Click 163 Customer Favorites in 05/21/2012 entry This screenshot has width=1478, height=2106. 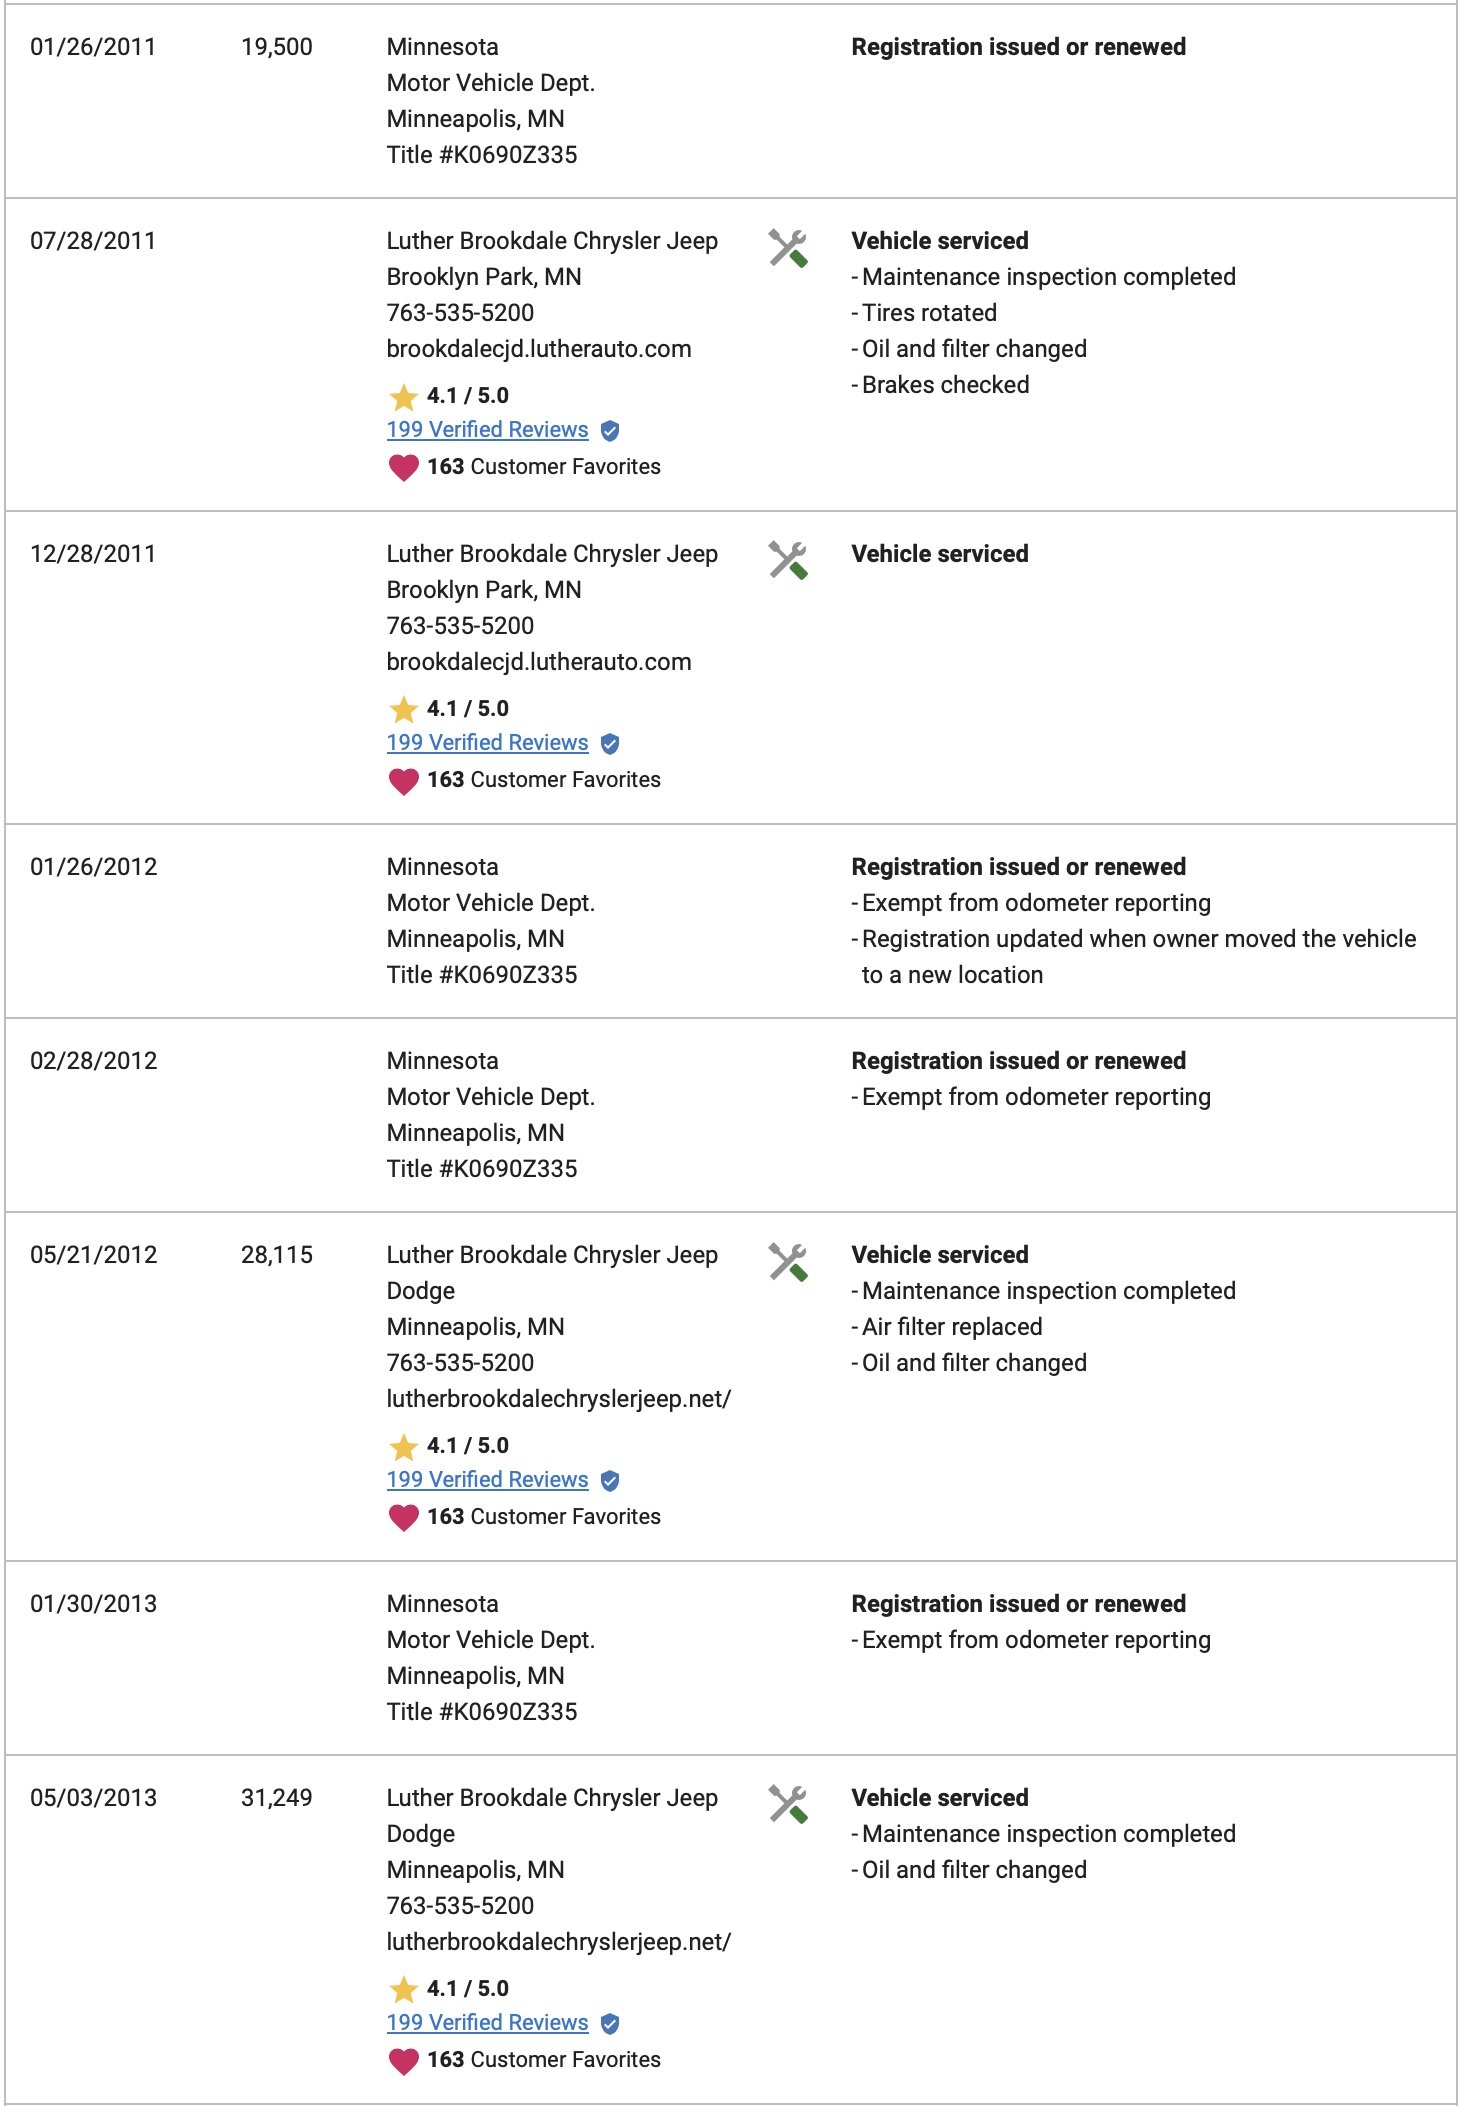pyautogui.click(x=544, y=1517)
